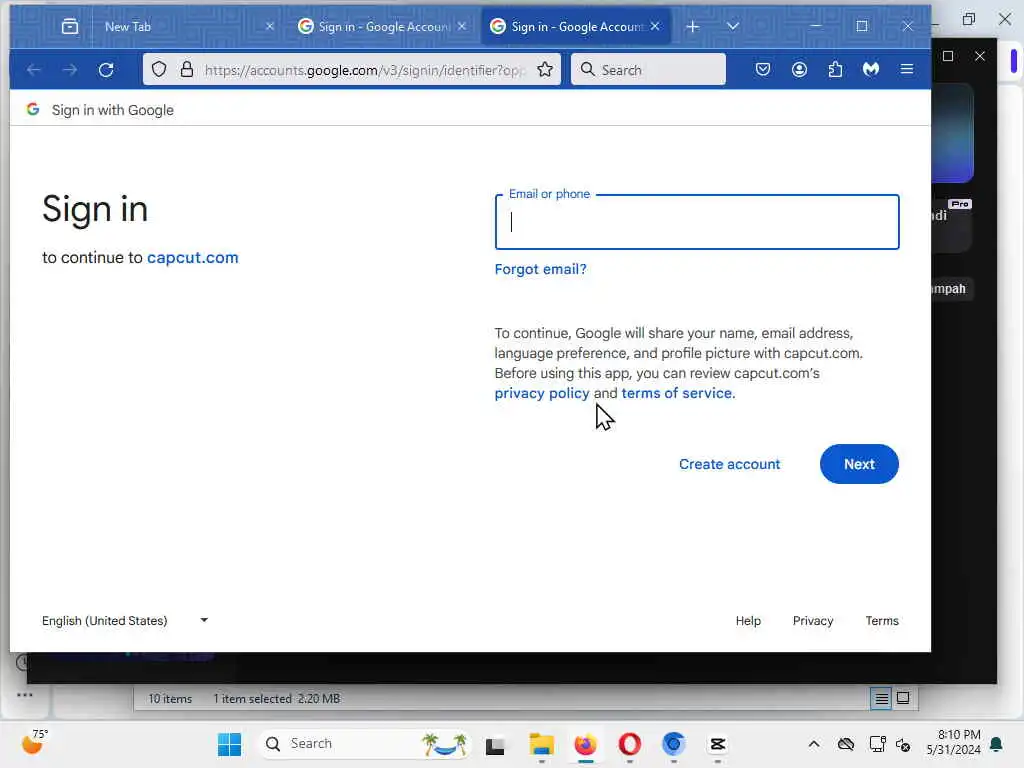Open OneDrive cloud tray icon
Viewport: 1024px width, 768px height.
846,744
